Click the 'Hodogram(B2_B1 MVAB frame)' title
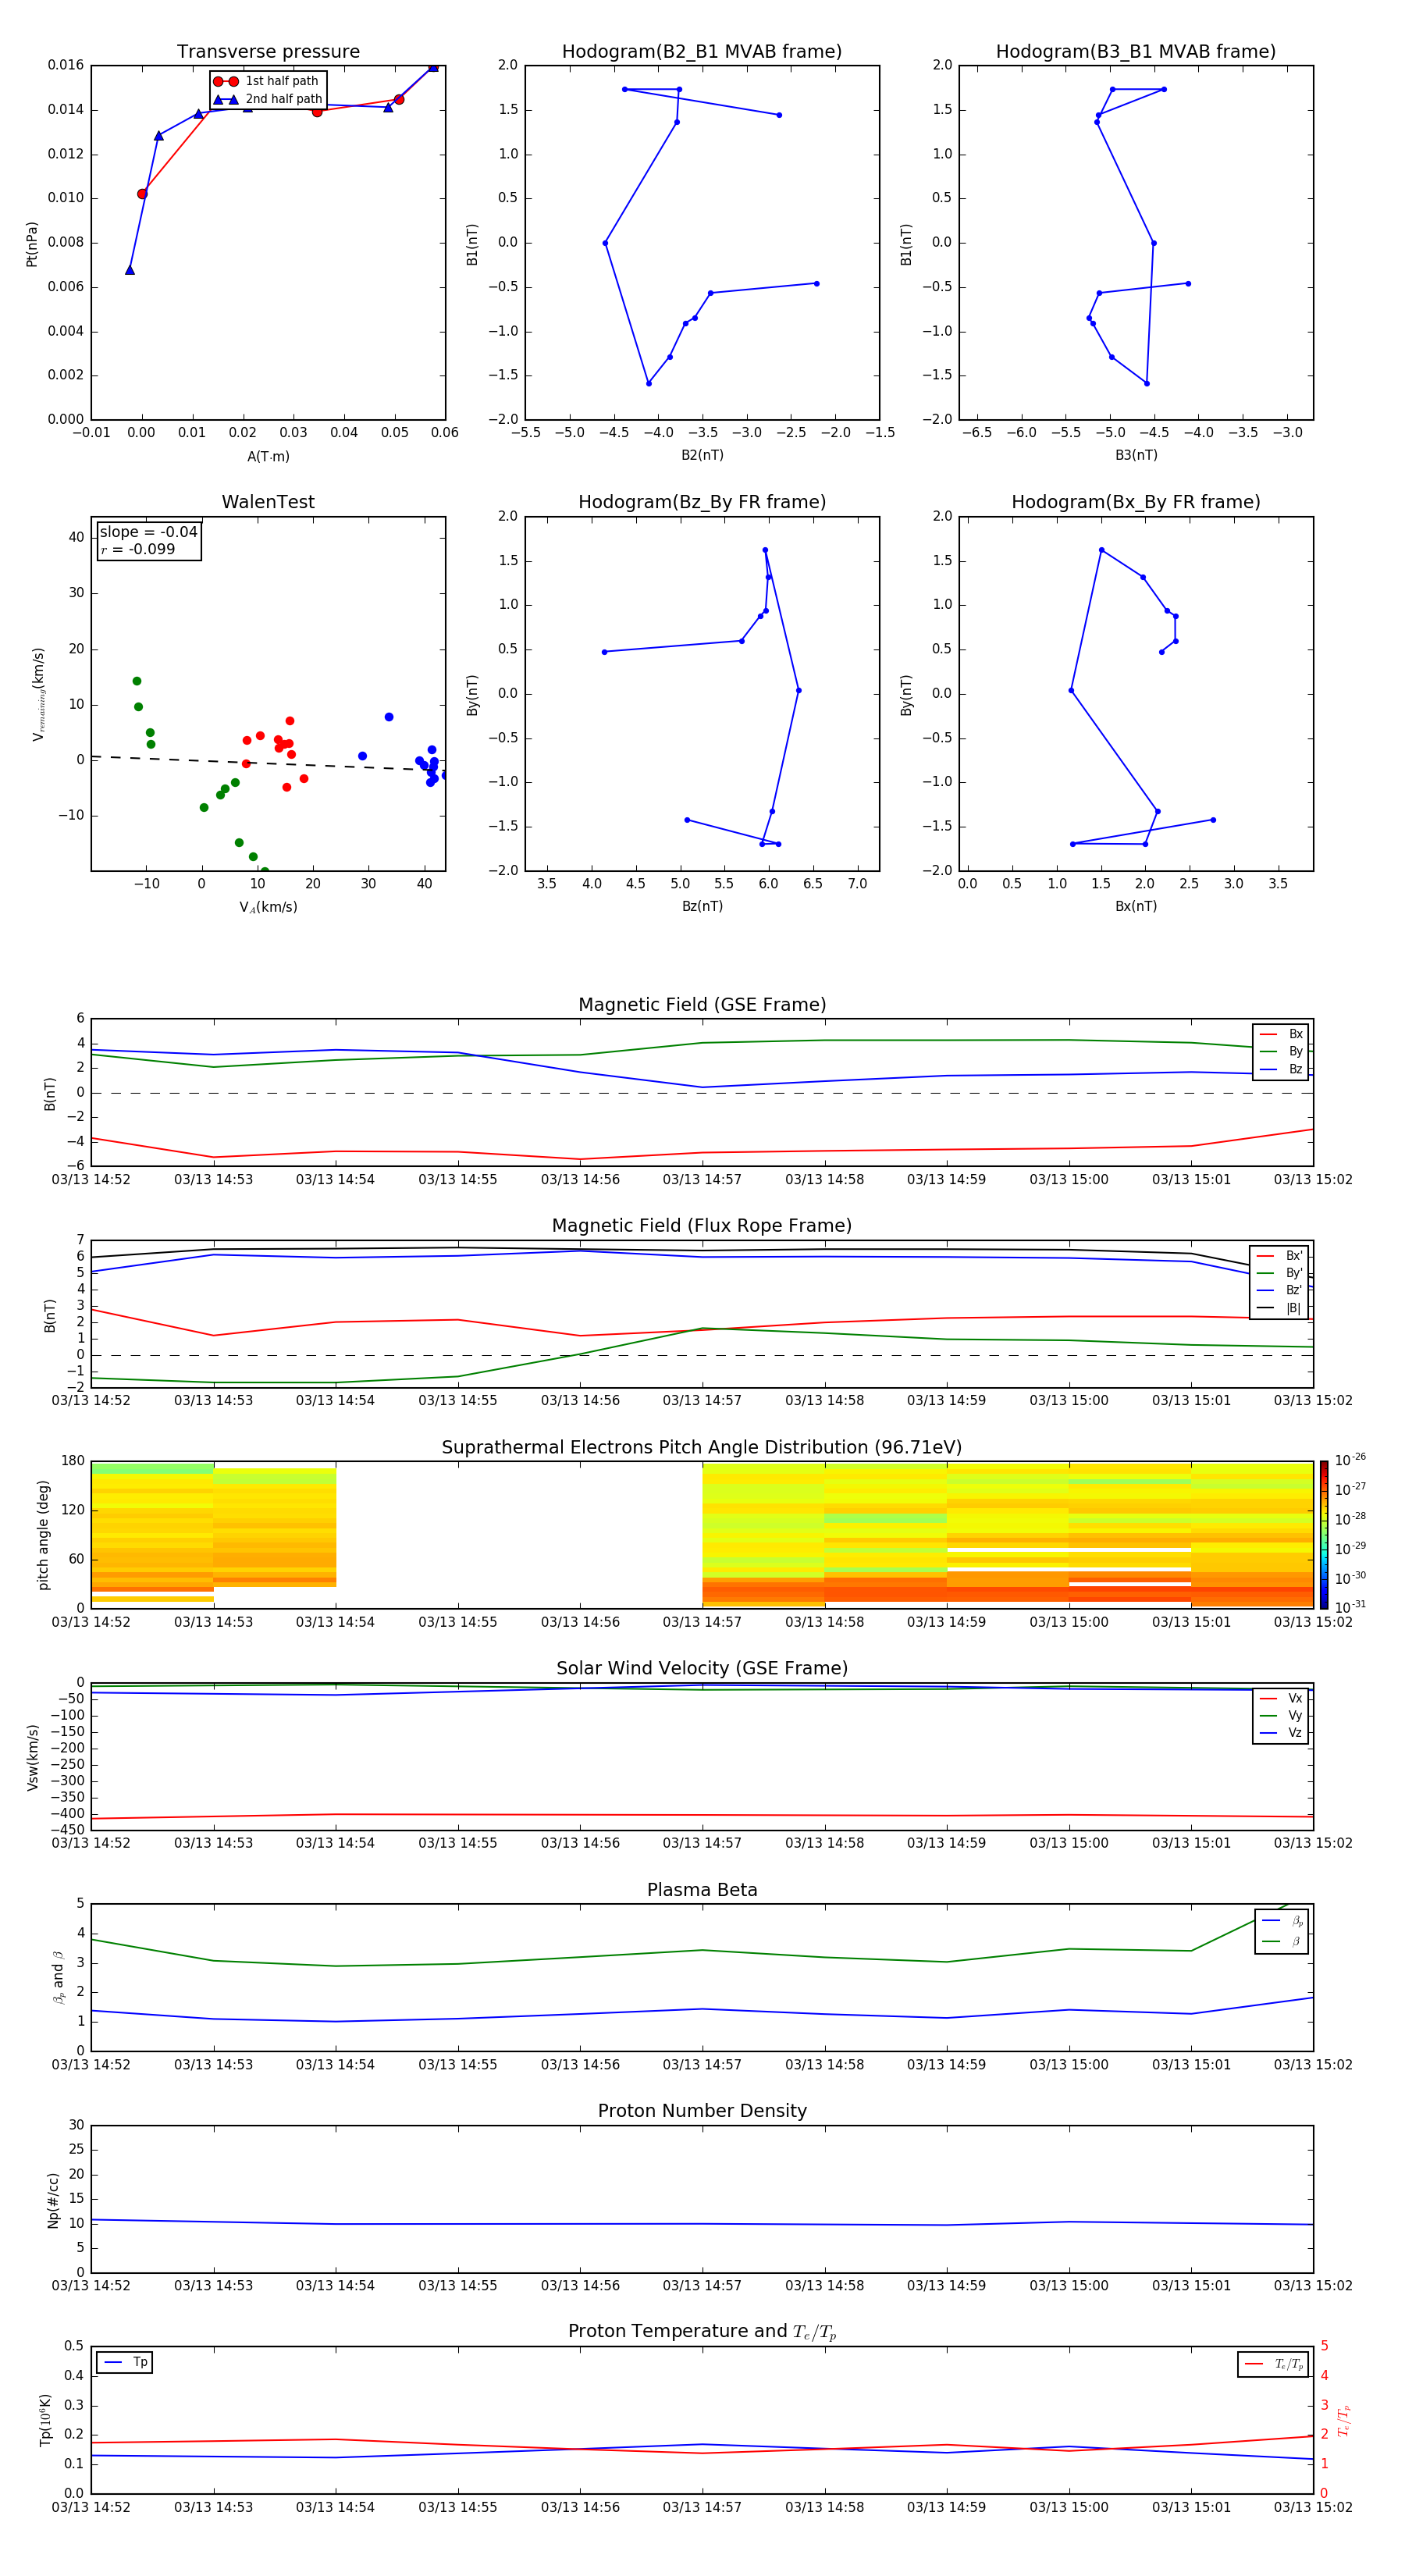This screenshot has width=1405, height=2576. (702, 52)
